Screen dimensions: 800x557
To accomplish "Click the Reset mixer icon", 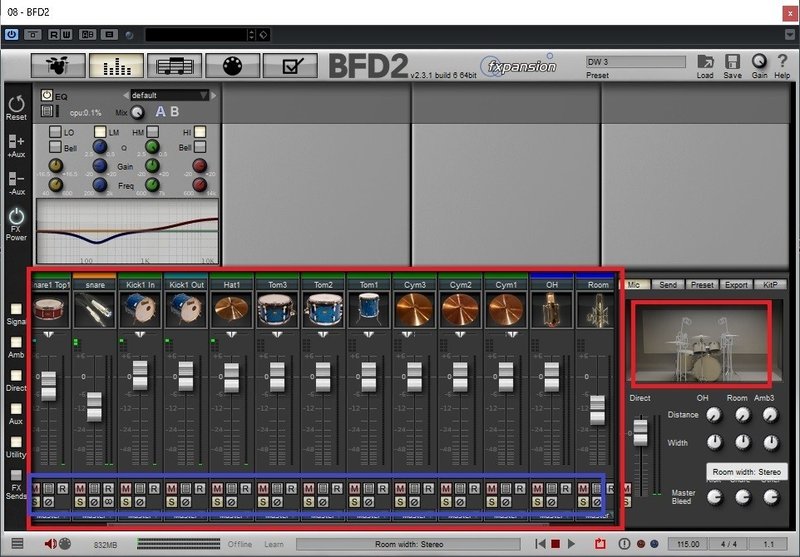I will pos(16,104).
